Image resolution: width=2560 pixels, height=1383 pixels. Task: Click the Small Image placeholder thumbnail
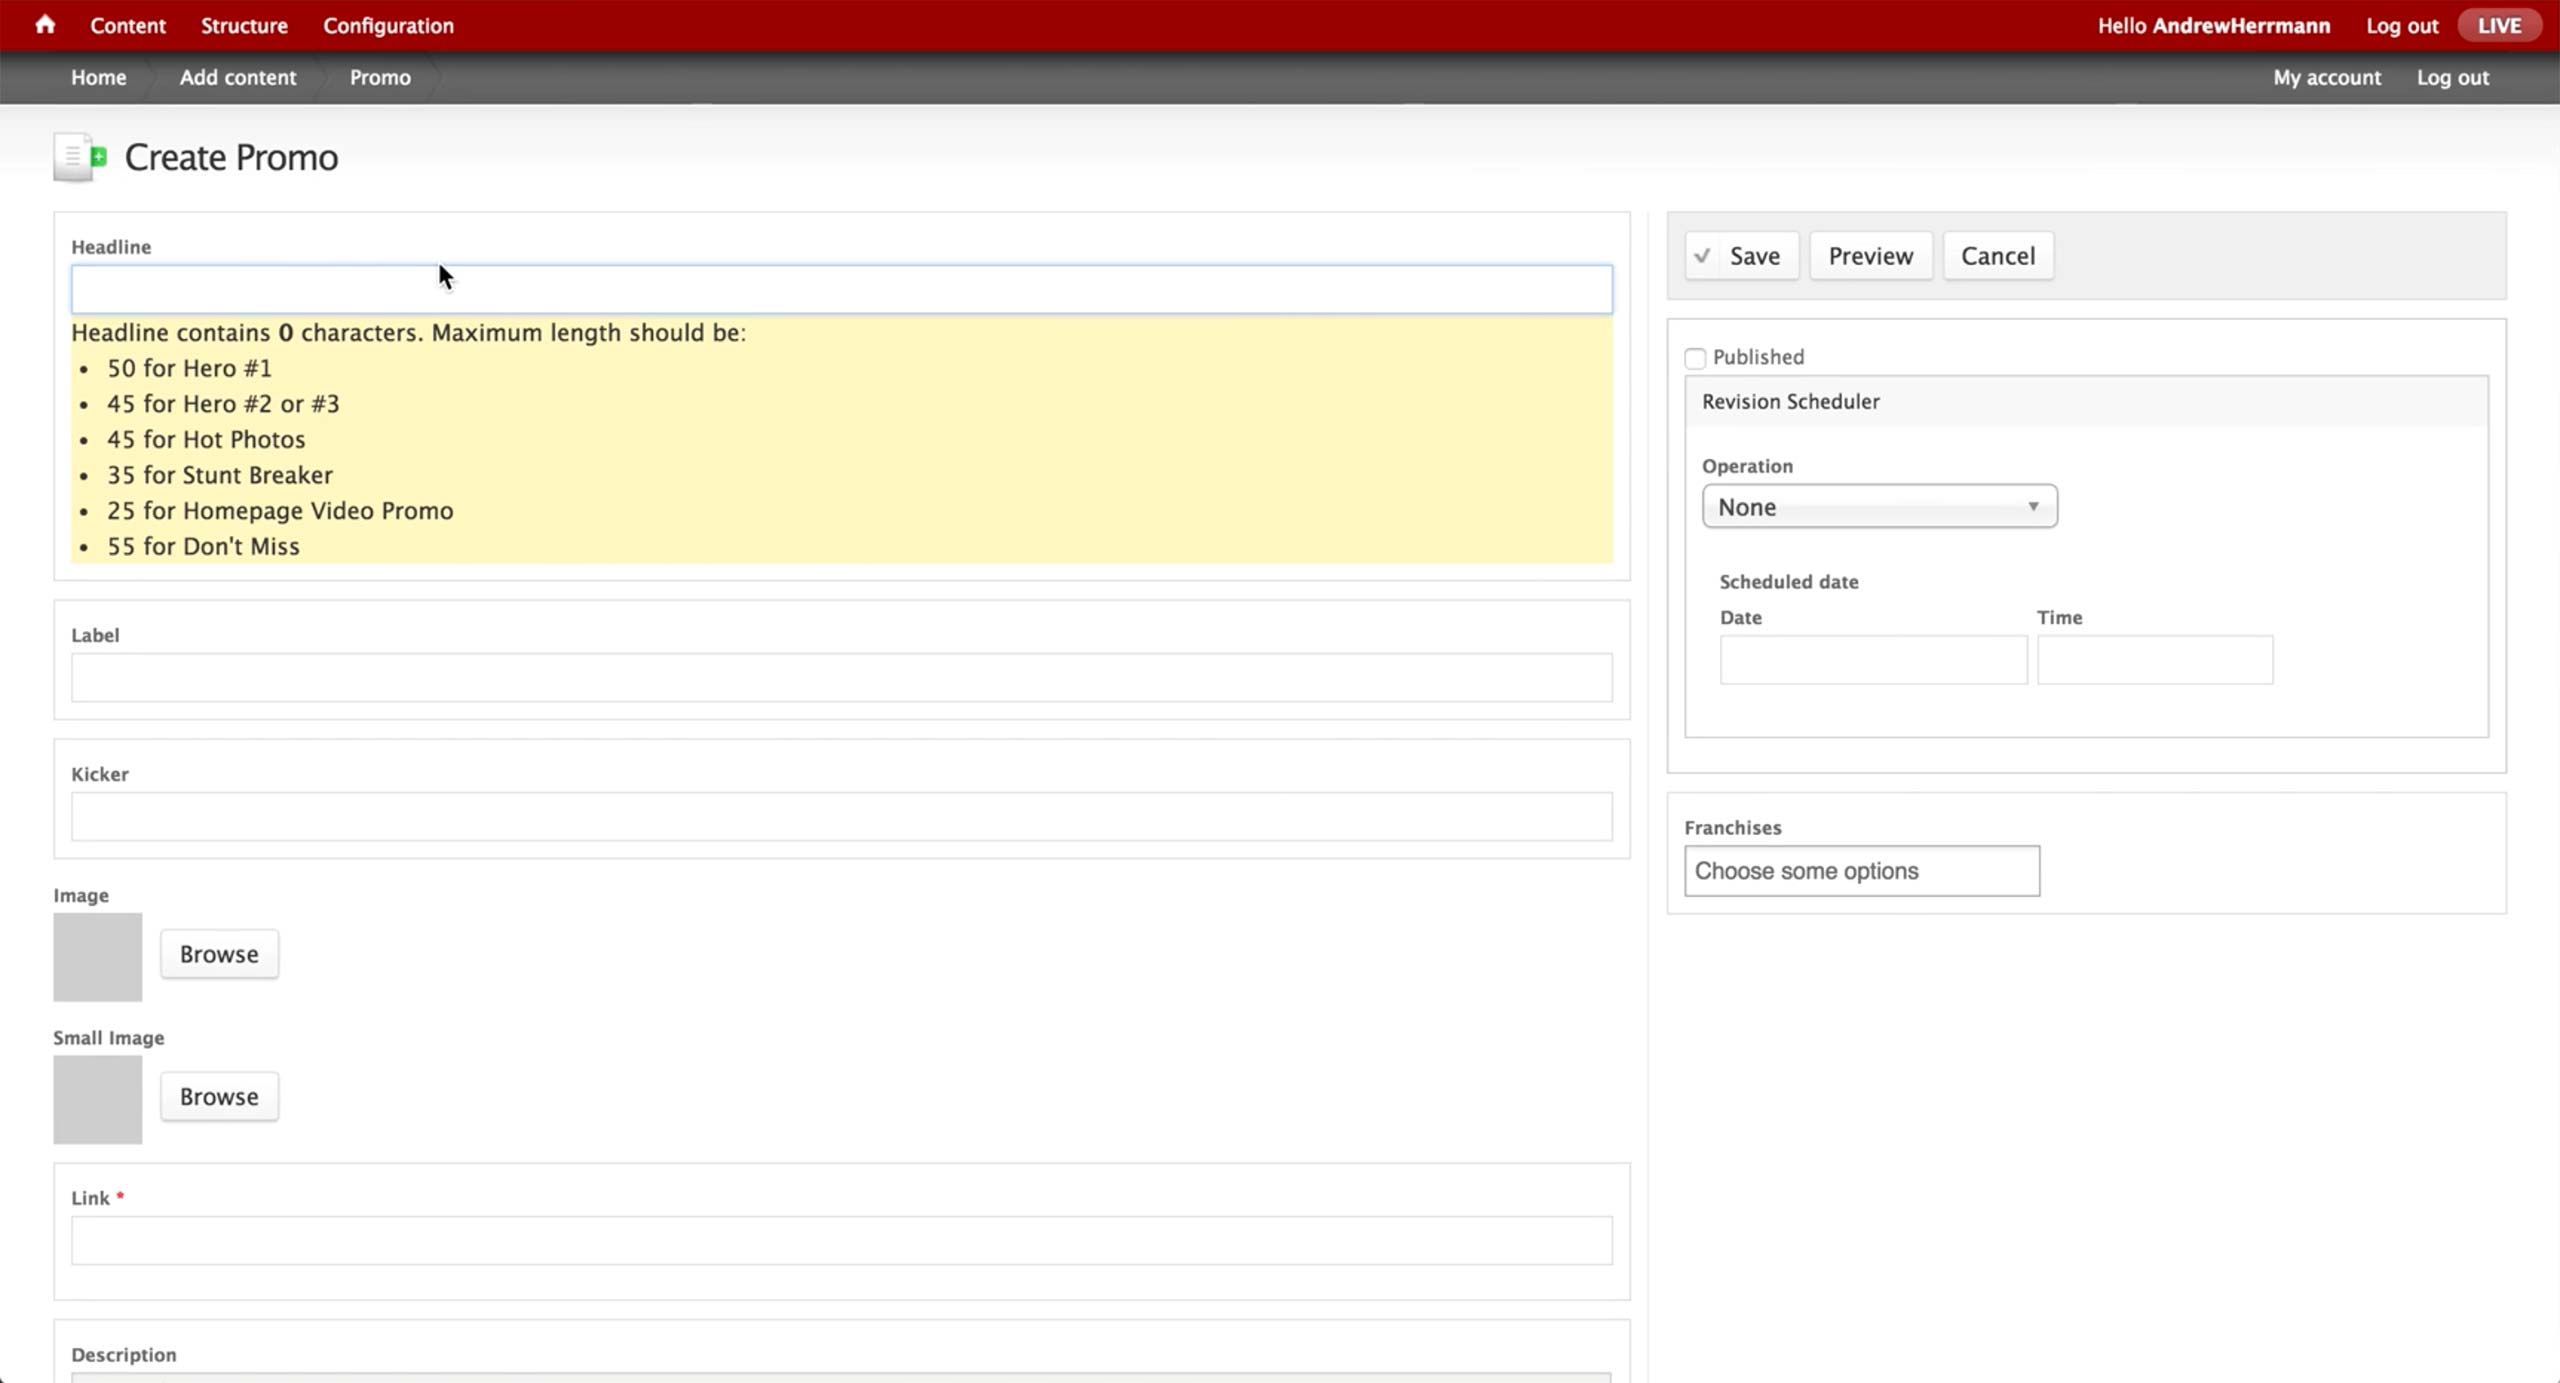[97, 1099]
